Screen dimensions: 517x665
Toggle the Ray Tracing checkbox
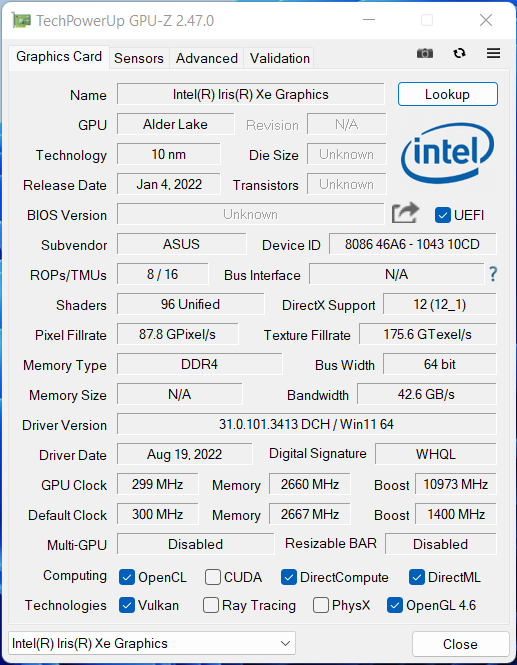(x=211, y=605)
